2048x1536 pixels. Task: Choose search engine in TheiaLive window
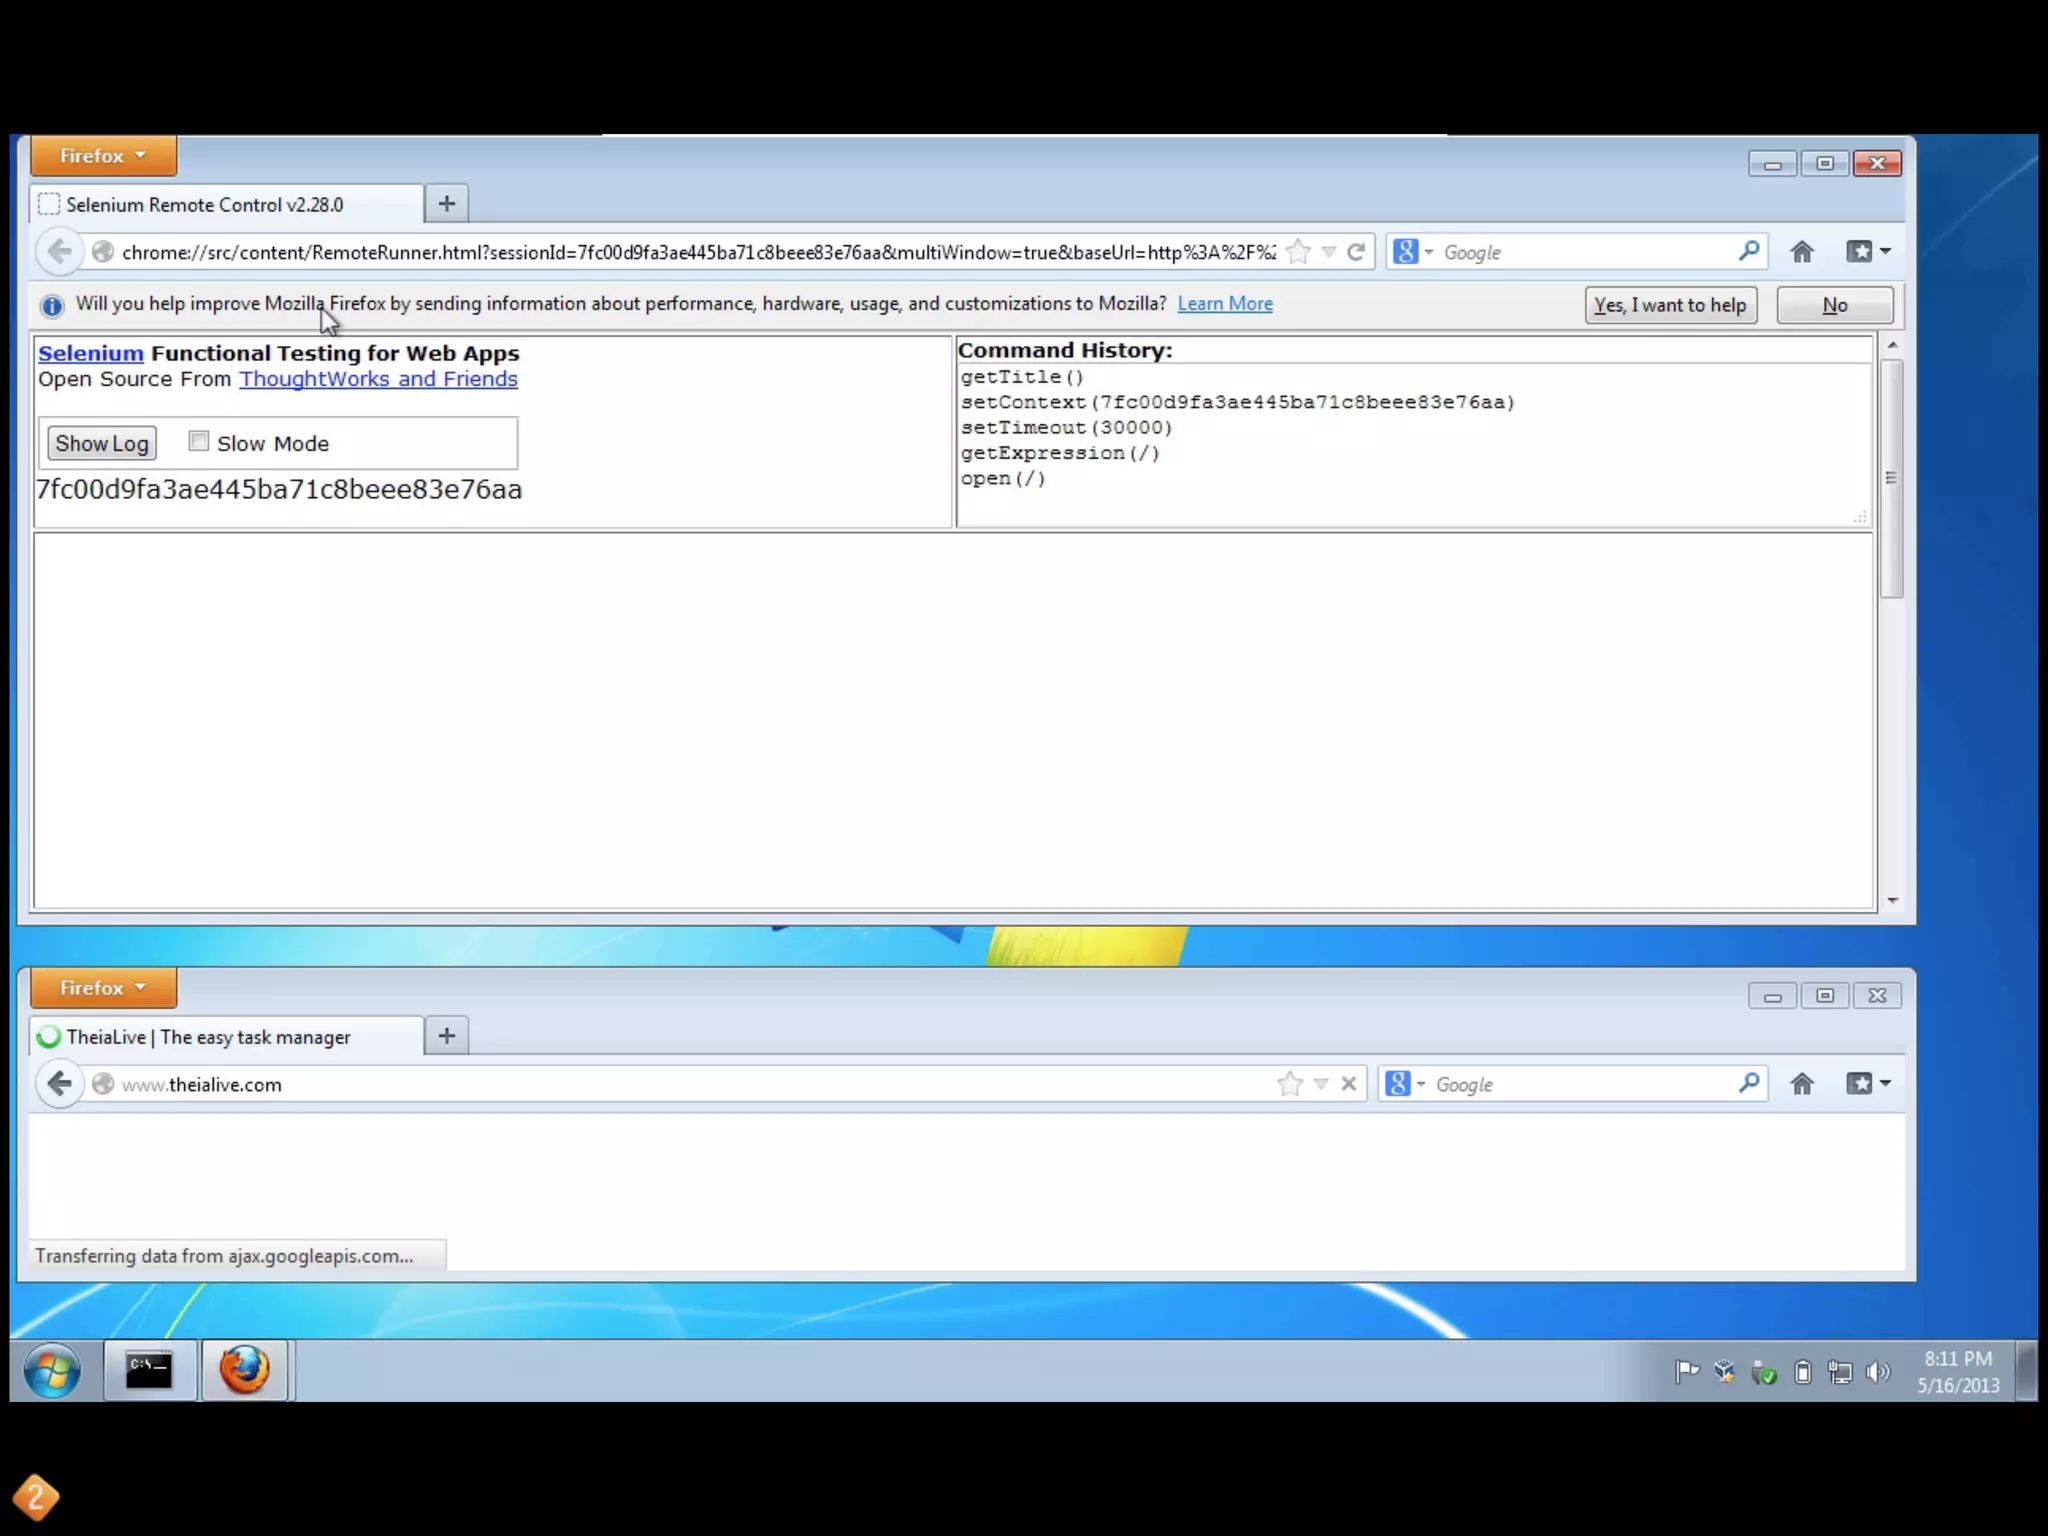pyautogui.click(x=1405, y=1084)
